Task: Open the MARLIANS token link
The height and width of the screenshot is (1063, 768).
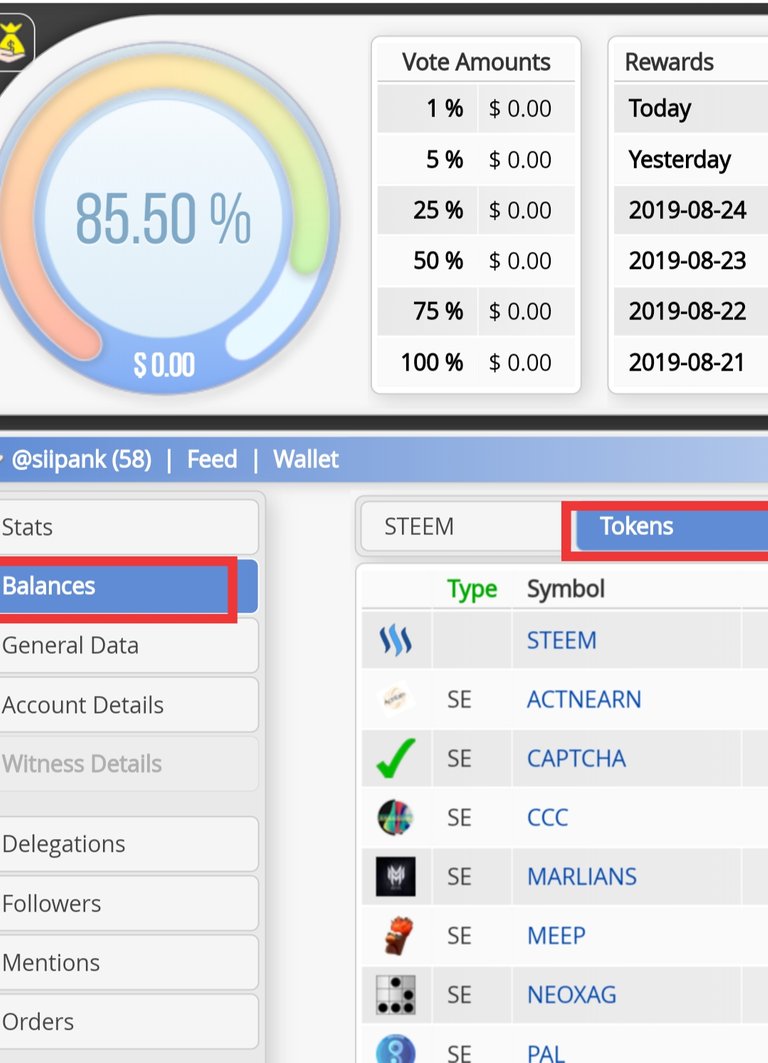Action: (582, 876)
